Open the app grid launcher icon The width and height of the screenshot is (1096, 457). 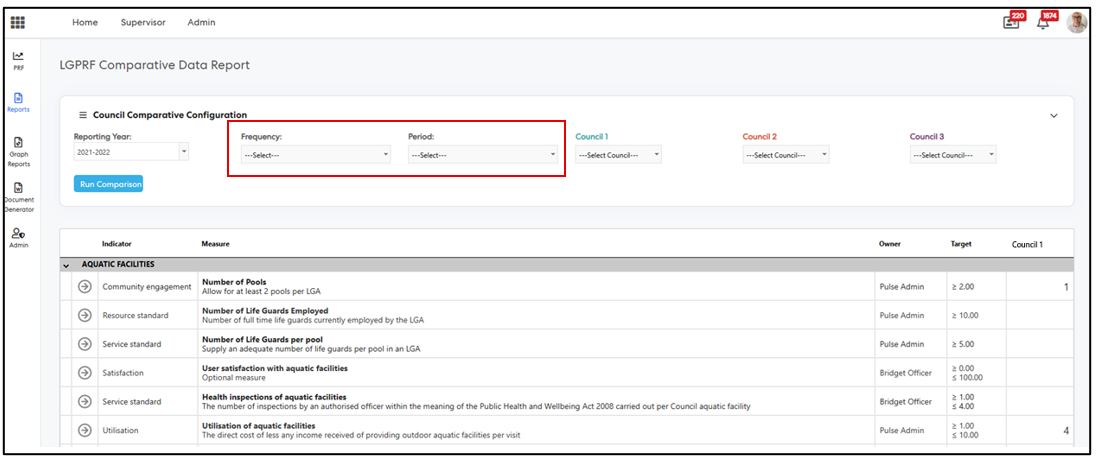pyautogui.click(x=18, y=22)
